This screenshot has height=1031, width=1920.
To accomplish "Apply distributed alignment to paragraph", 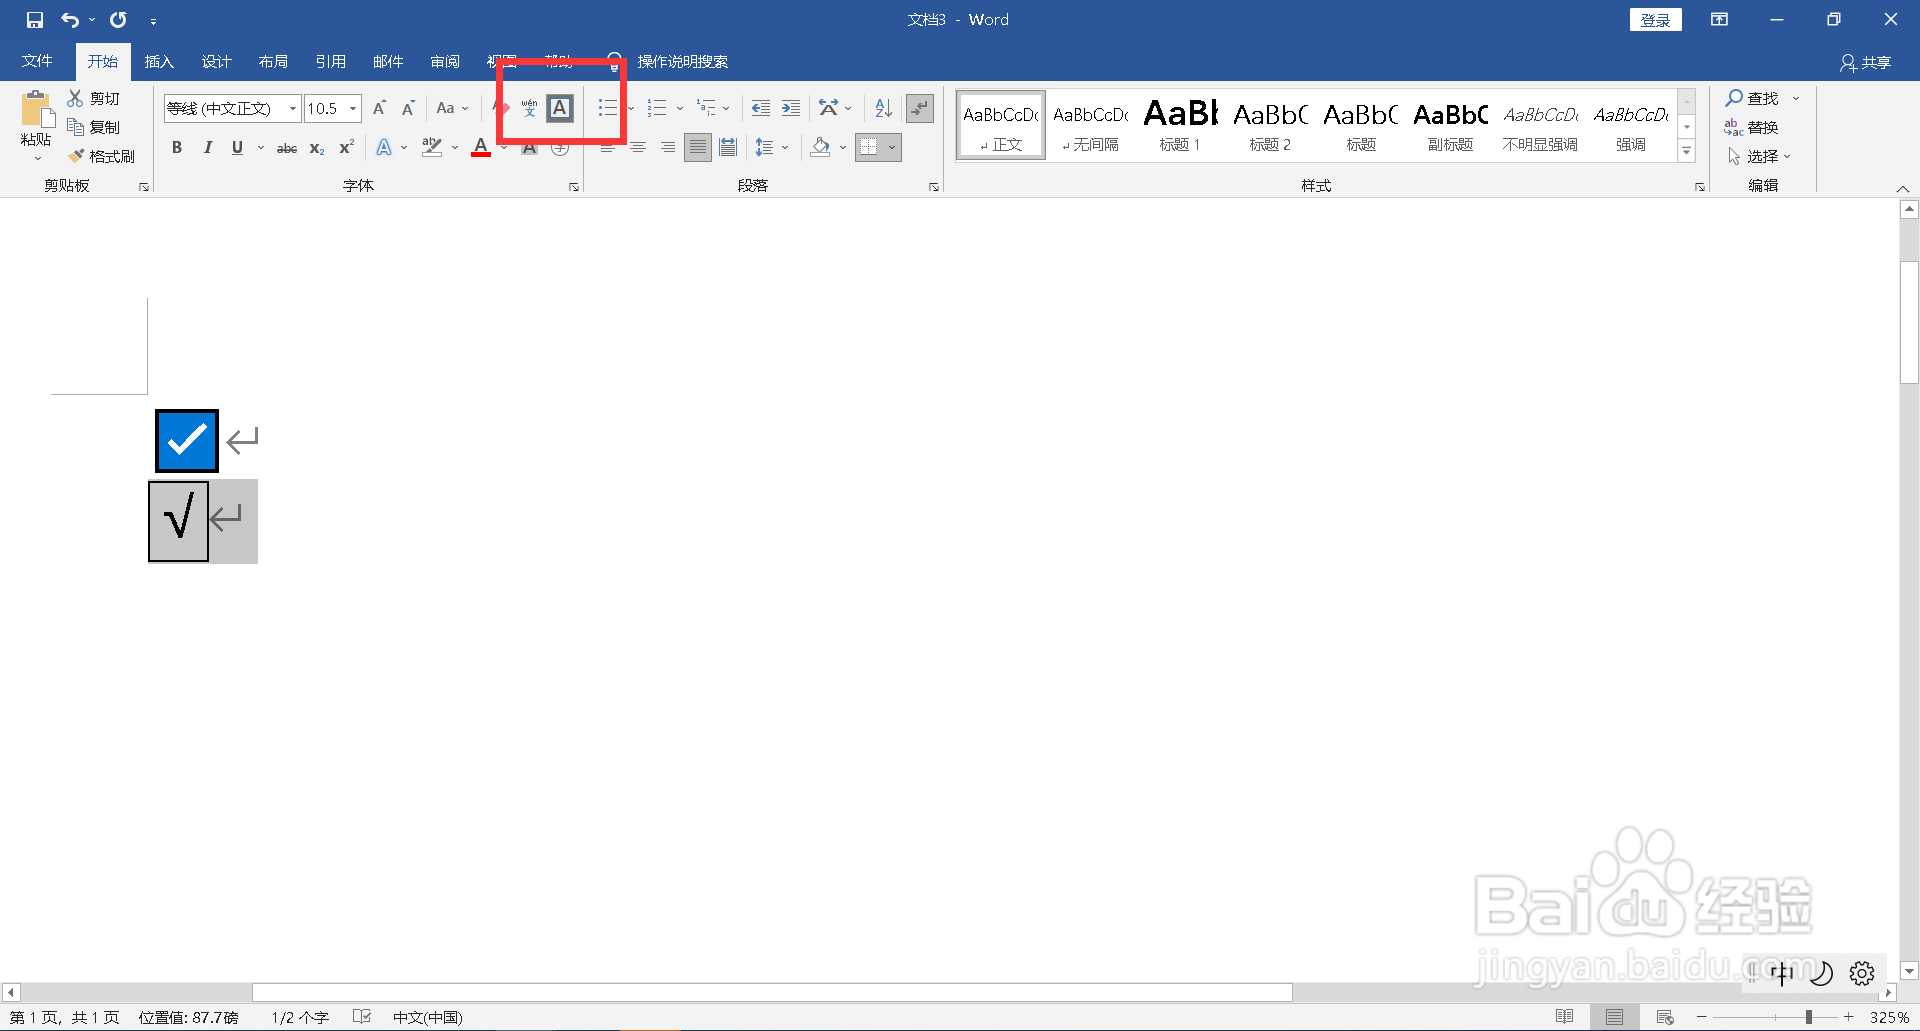I will coord(728,148).
